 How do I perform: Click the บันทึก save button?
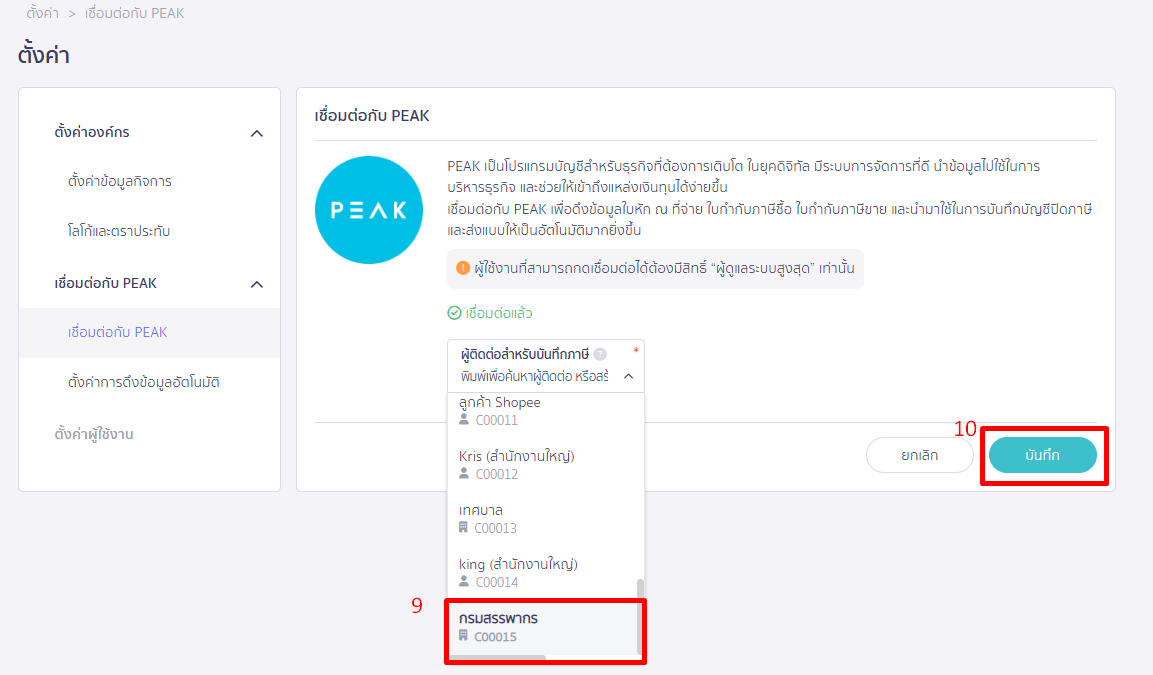coord(1043,455)
